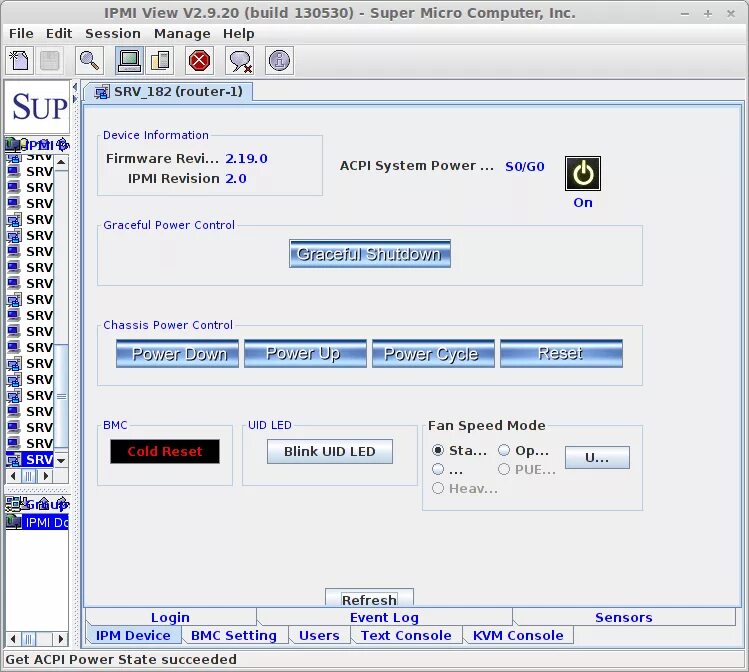Click the Graceful Shutdown button
The height and width of the screenshot is (672, 749).
(370, 254)
